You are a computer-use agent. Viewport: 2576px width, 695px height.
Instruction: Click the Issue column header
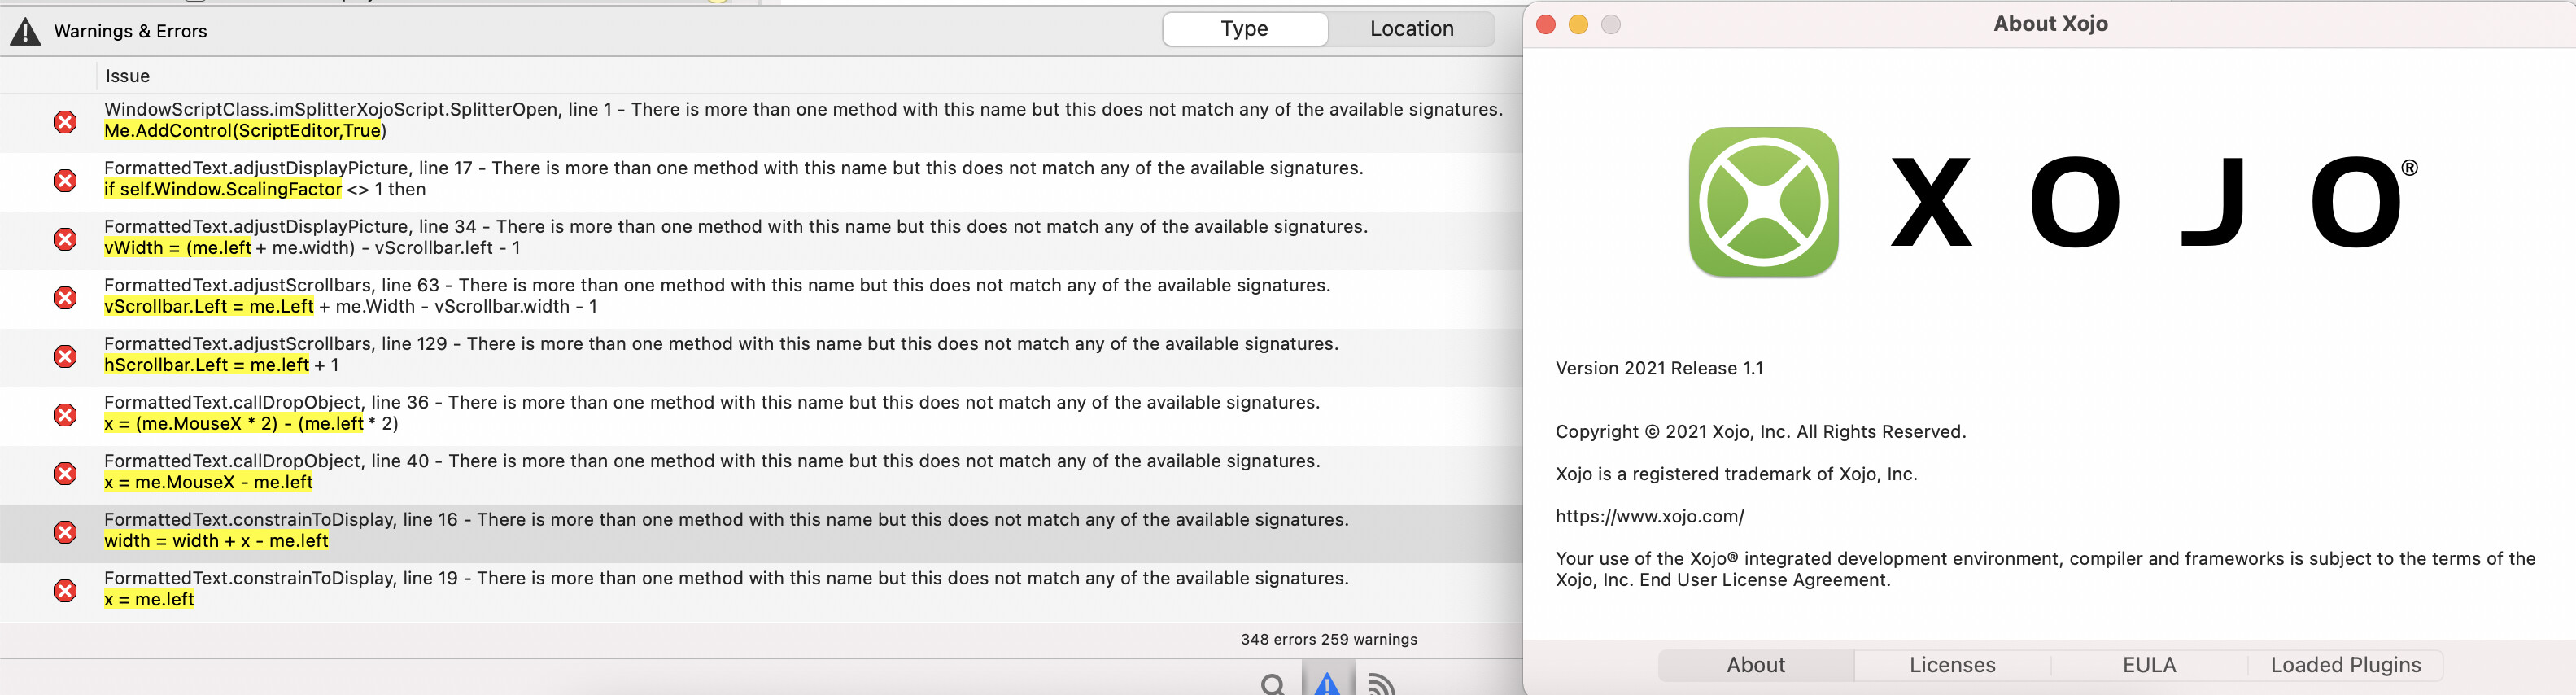(128, 76)
